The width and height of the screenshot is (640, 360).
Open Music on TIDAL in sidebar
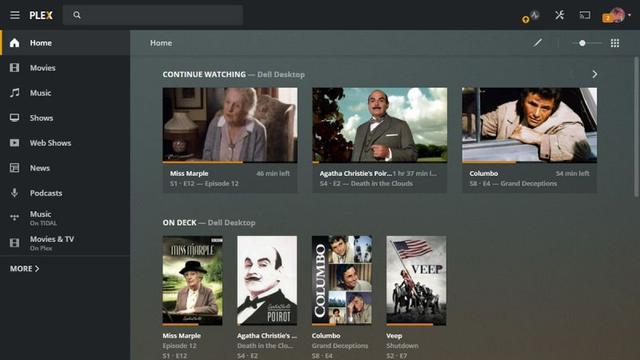(x=65, y=218)
